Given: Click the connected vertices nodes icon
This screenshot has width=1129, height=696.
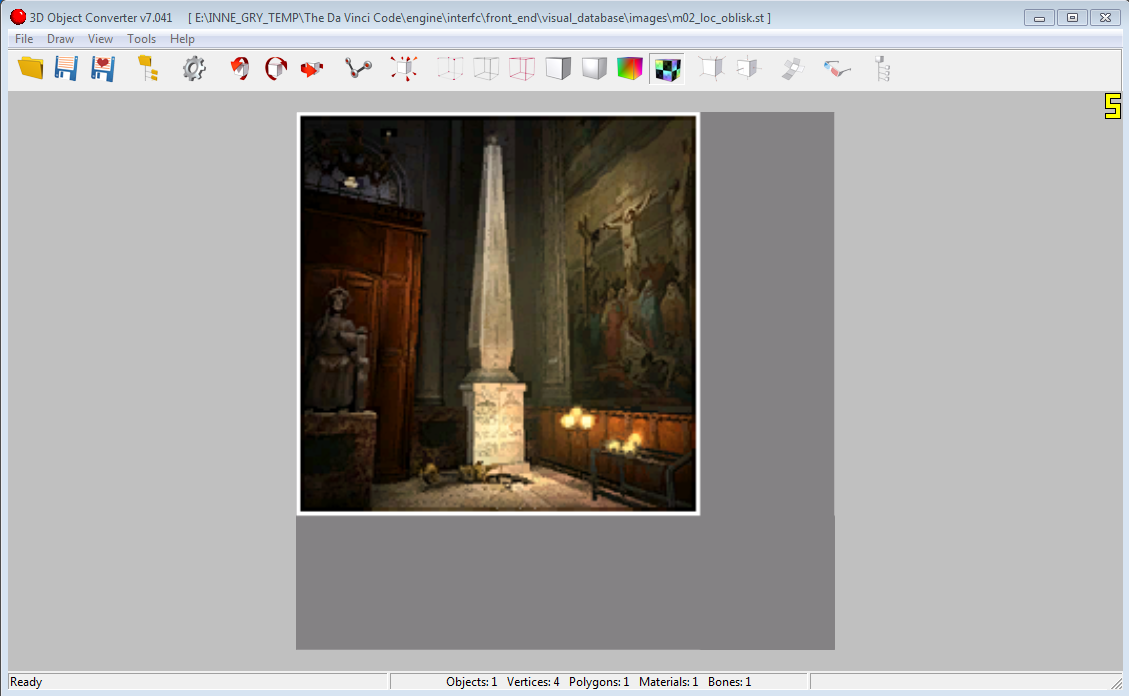Looking at the screenshot, I should tap(358, 68).
